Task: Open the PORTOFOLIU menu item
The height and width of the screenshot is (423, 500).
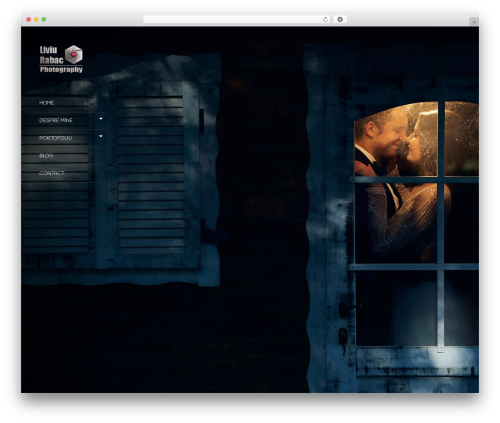Action: point(55,138)
